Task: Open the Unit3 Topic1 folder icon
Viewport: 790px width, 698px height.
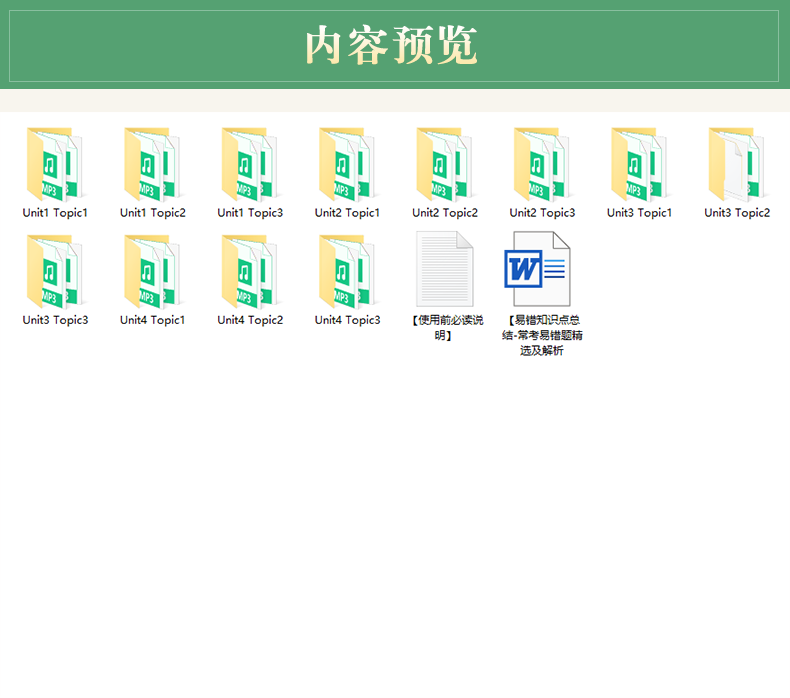Action: point(639,164)
